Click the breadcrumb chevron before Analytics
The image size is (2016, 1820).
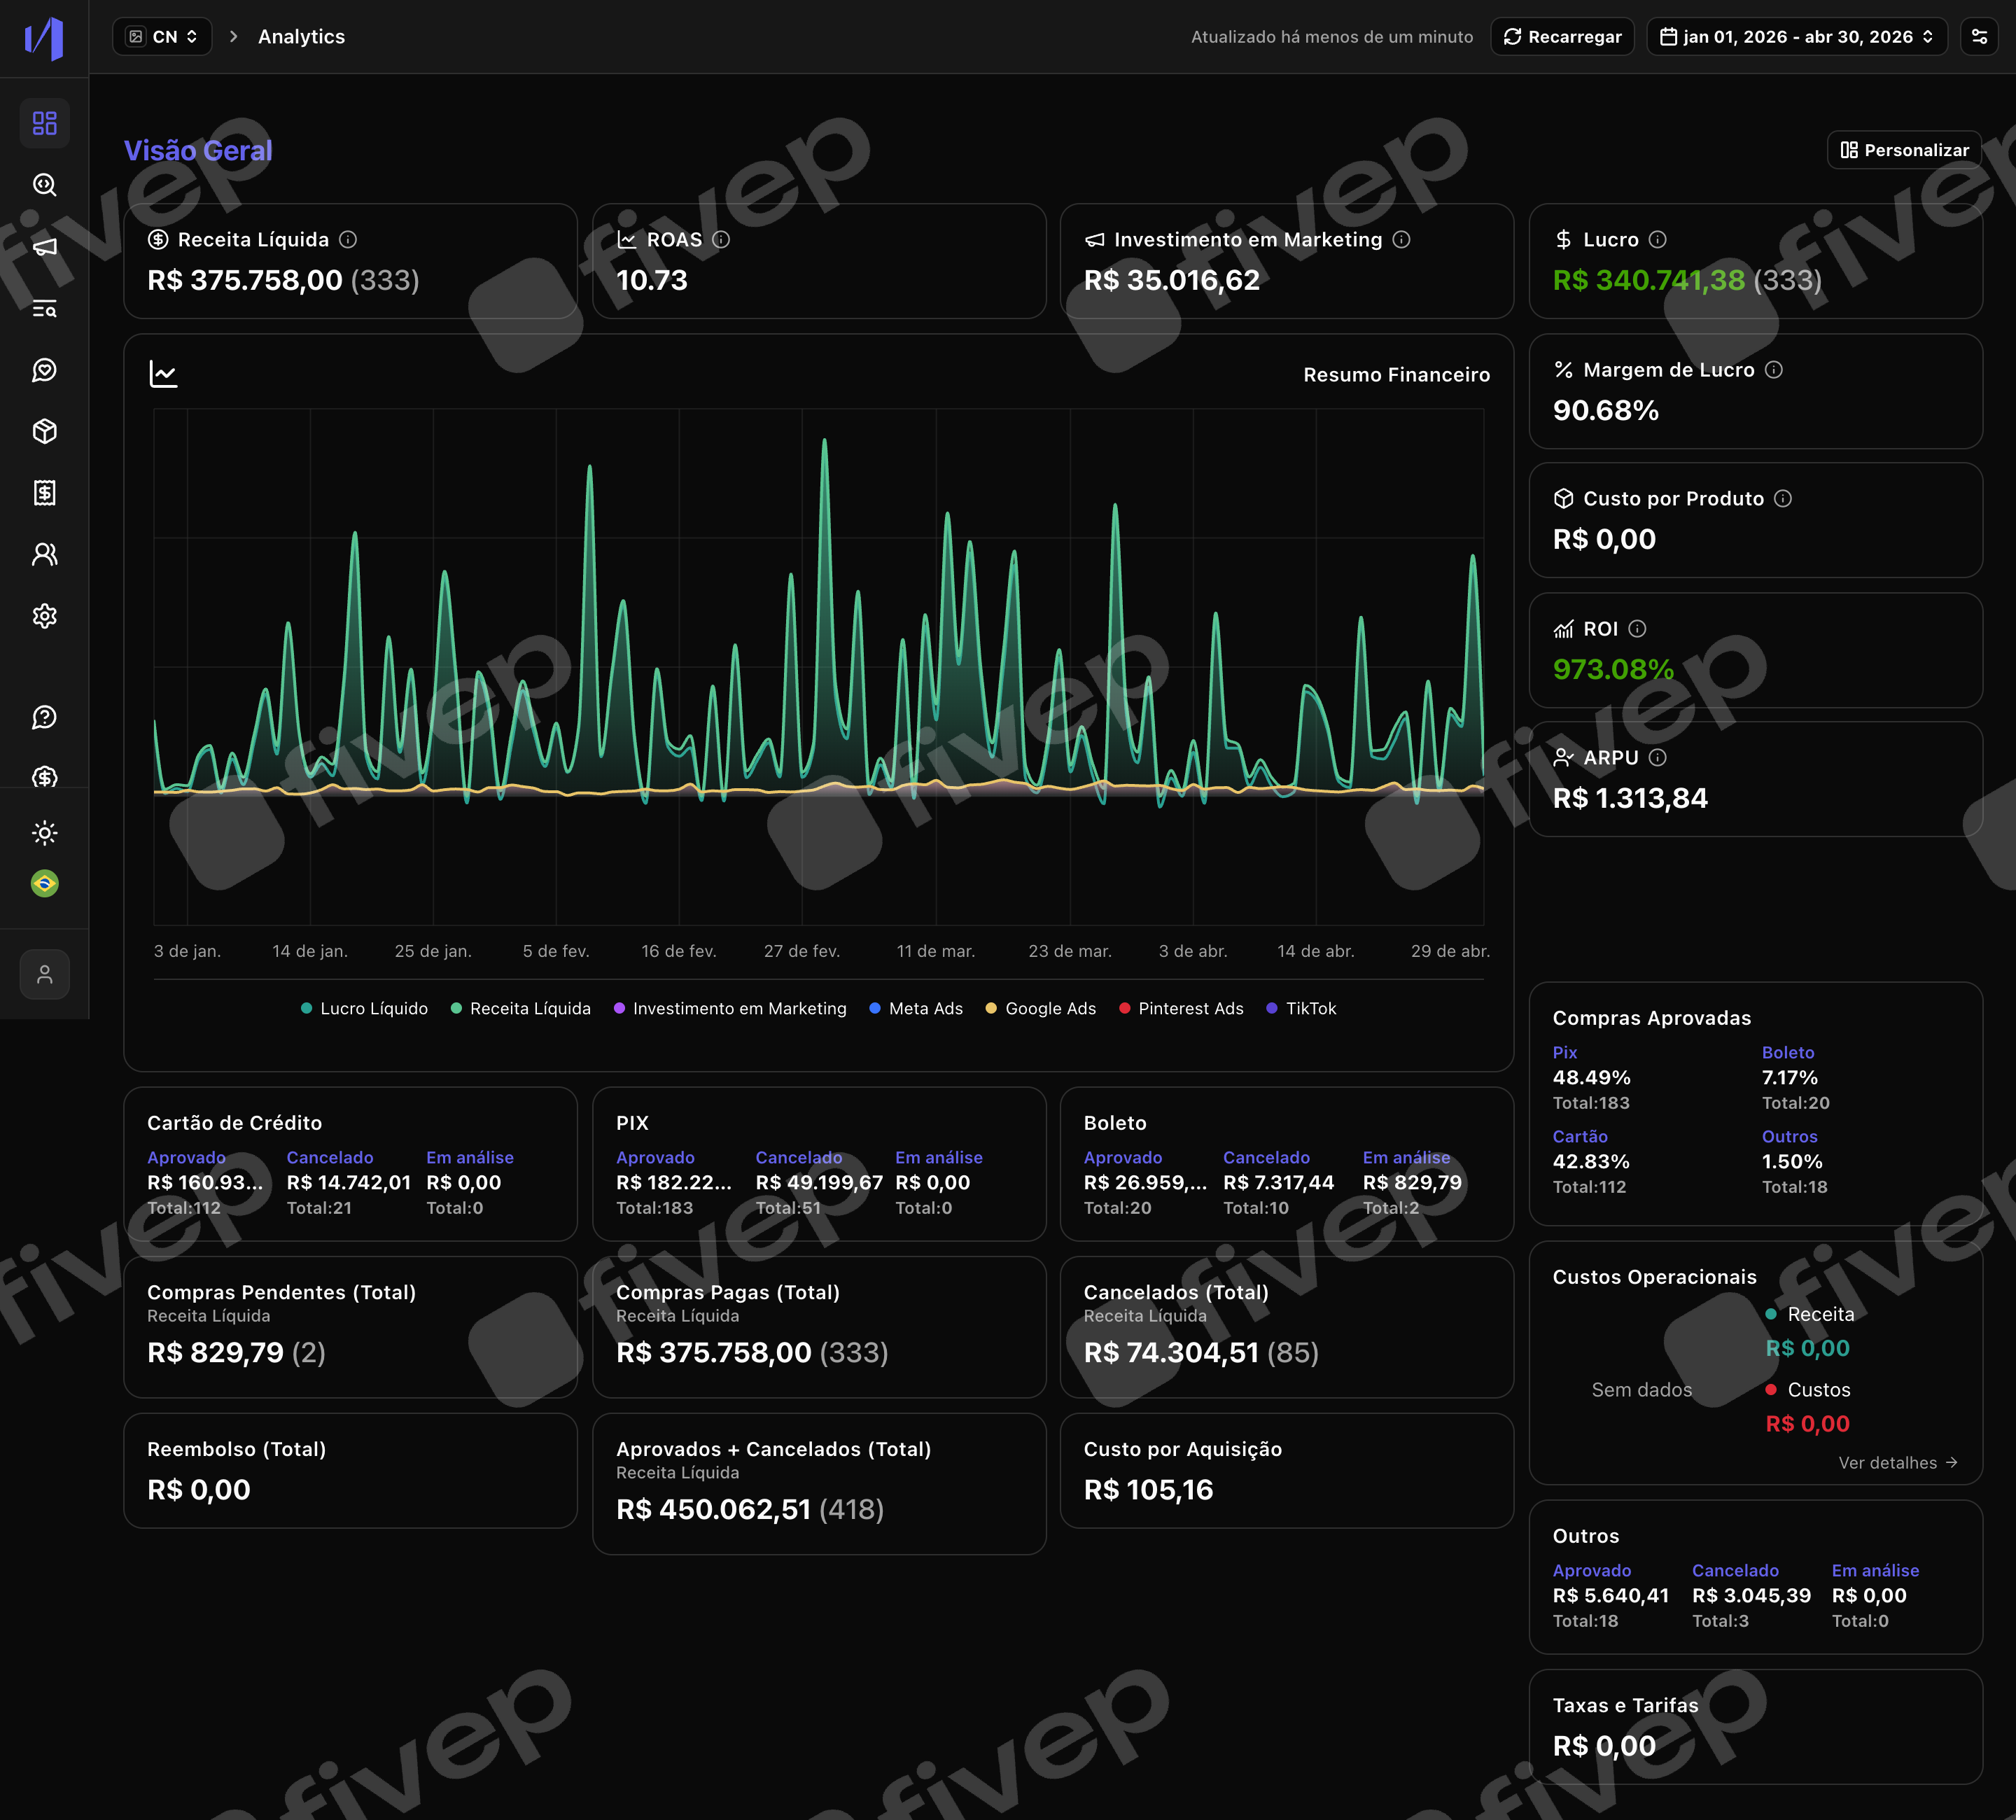[x=234, y=37]
